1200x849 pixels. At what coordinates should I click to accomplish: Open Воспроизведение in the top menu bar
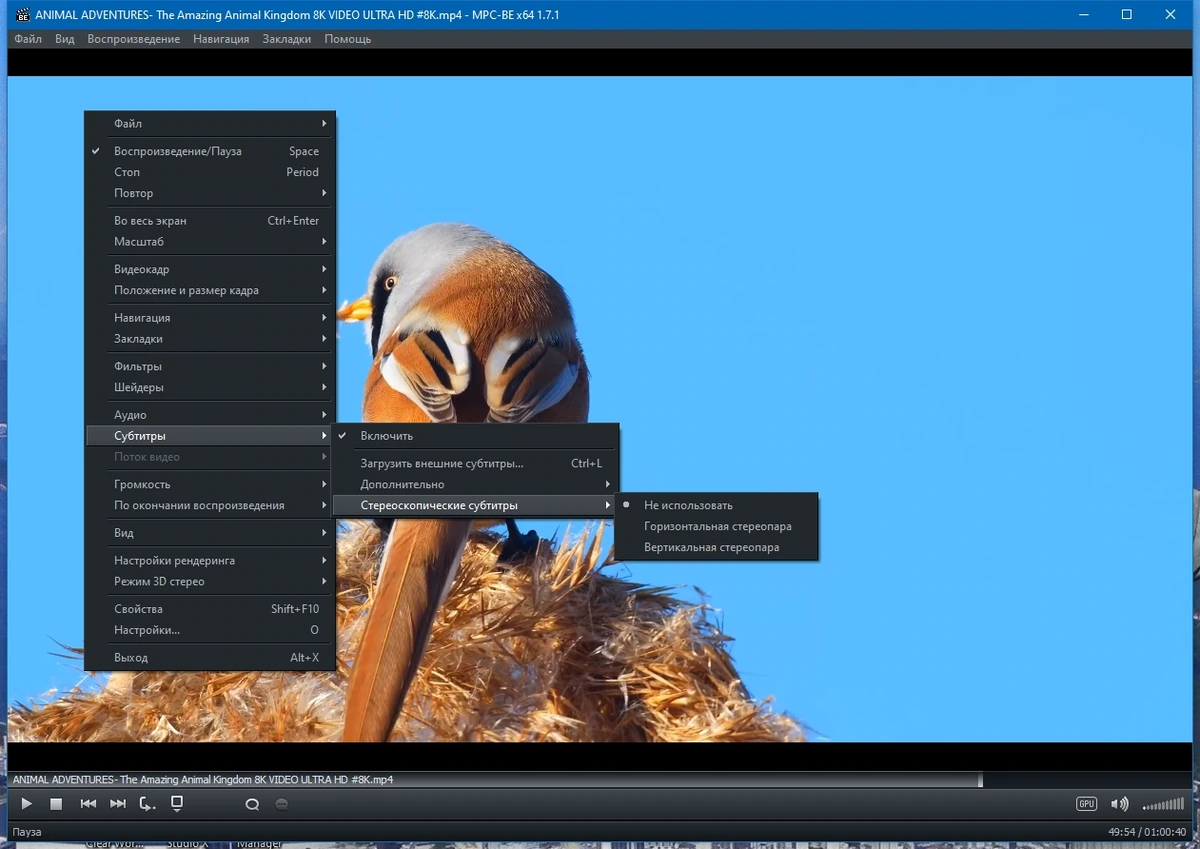(134, 39)
